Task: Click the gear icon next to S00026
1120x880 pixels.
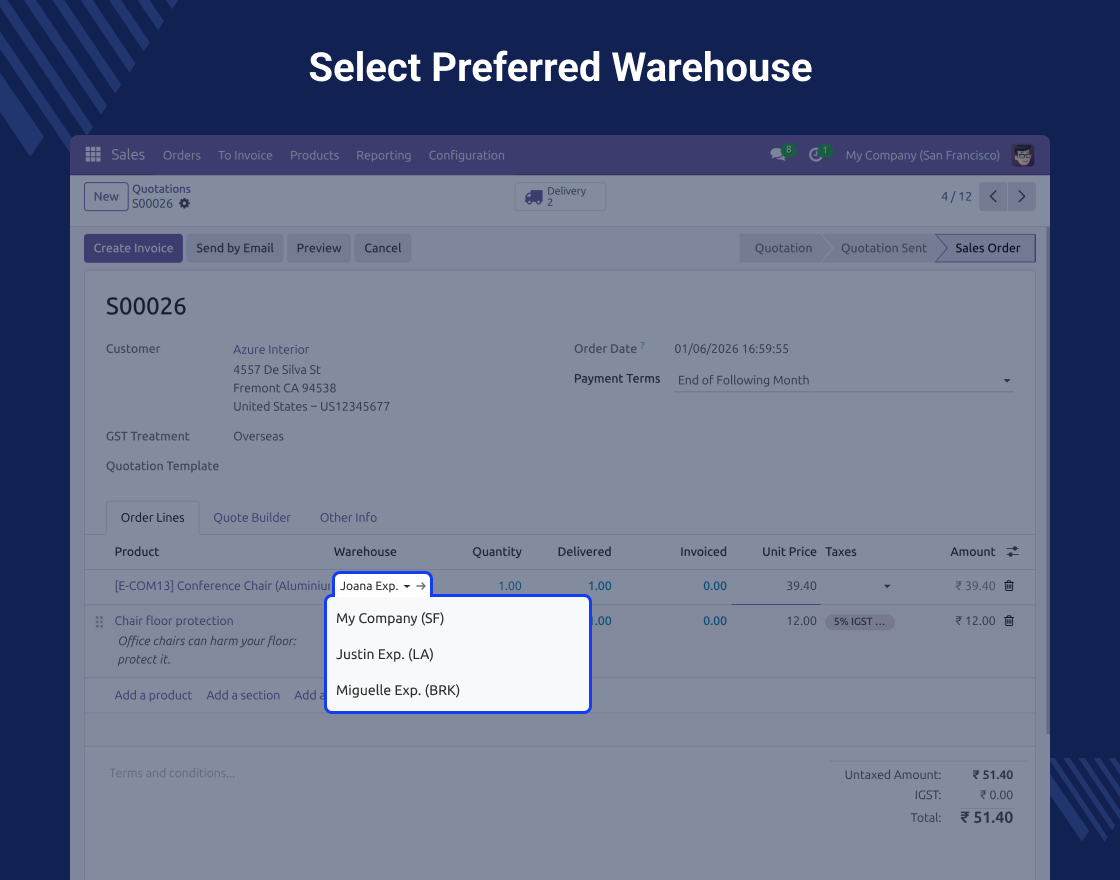Action: [184, 204]
